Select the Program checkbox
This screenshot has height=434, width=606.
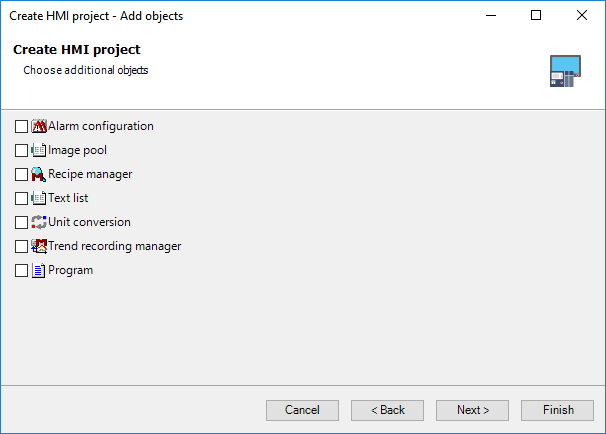click(x=21, y=270)
